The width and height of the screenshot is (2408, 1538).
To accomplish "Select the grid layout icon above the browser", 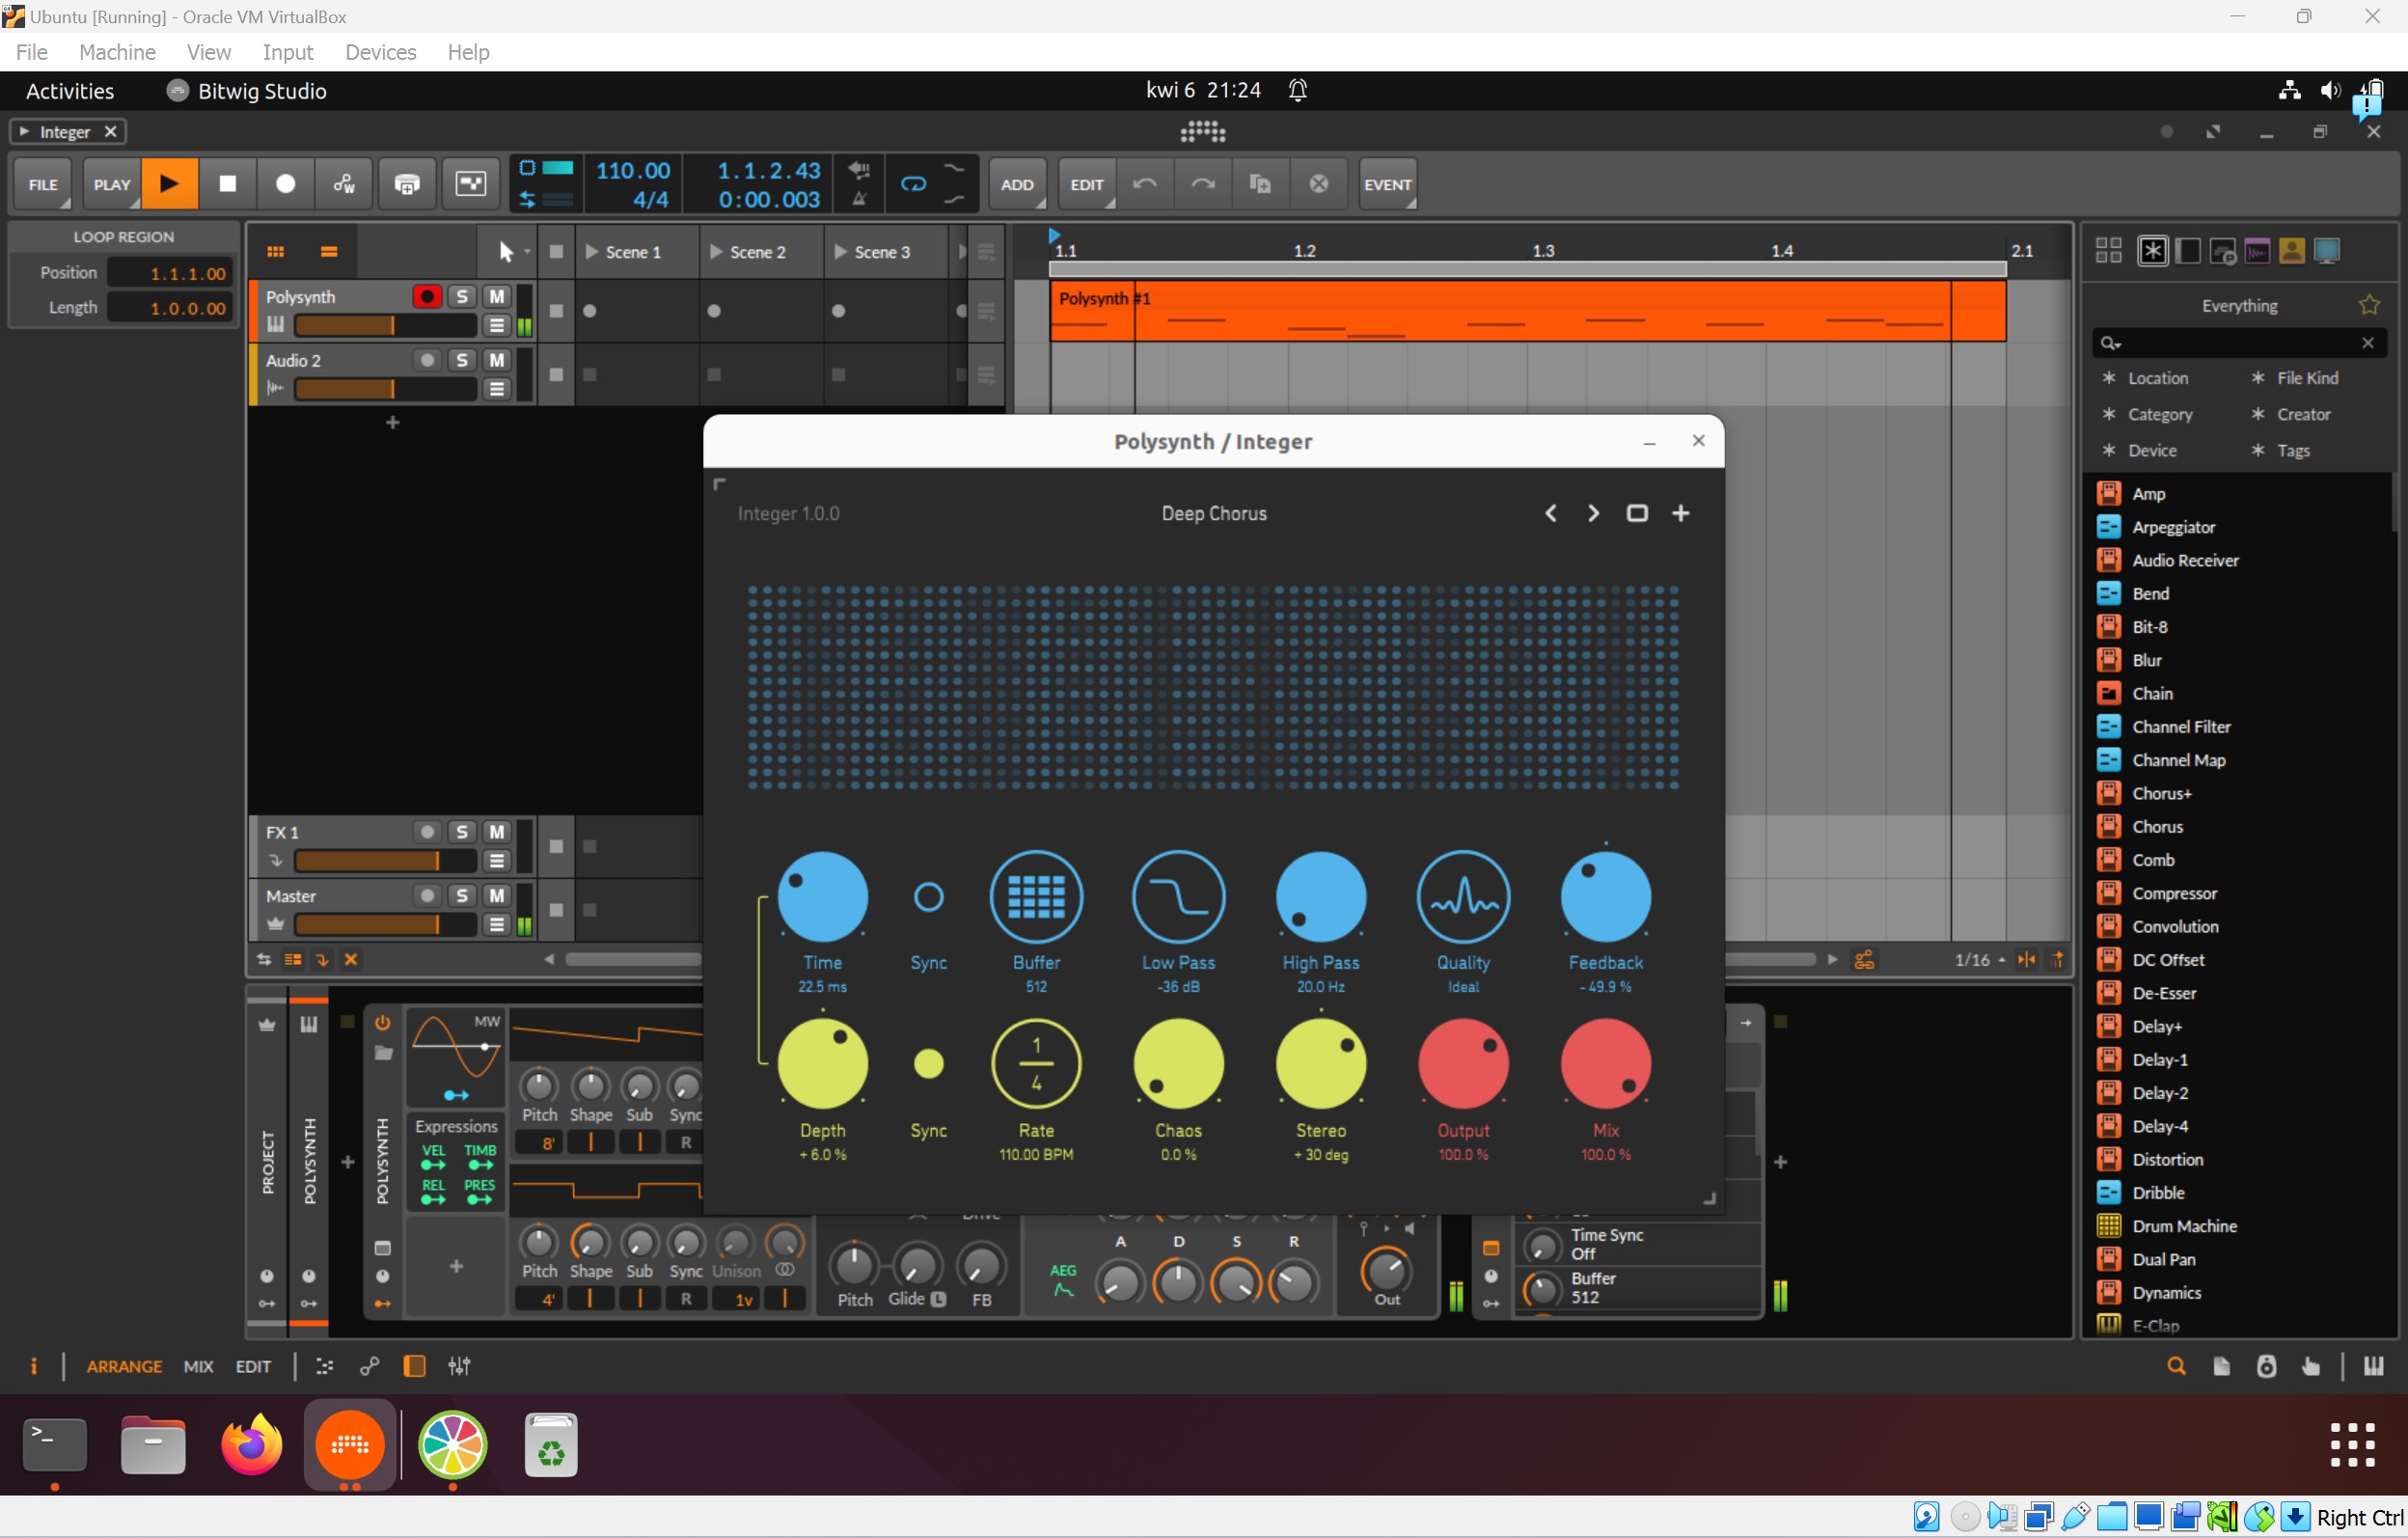I will pyautogui.click(x=2107, y=250).
